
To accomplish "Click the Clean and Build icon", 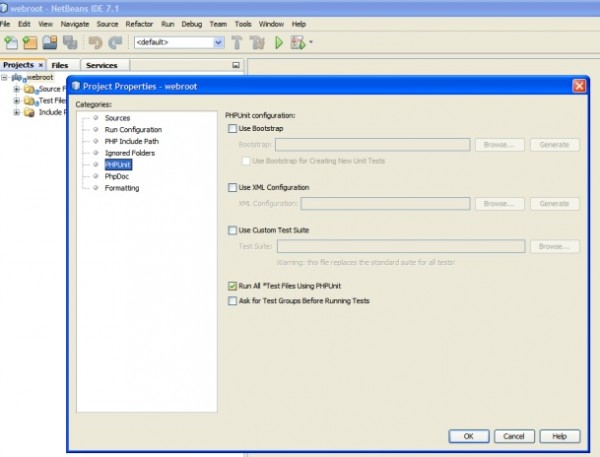I will pos(257,42).
